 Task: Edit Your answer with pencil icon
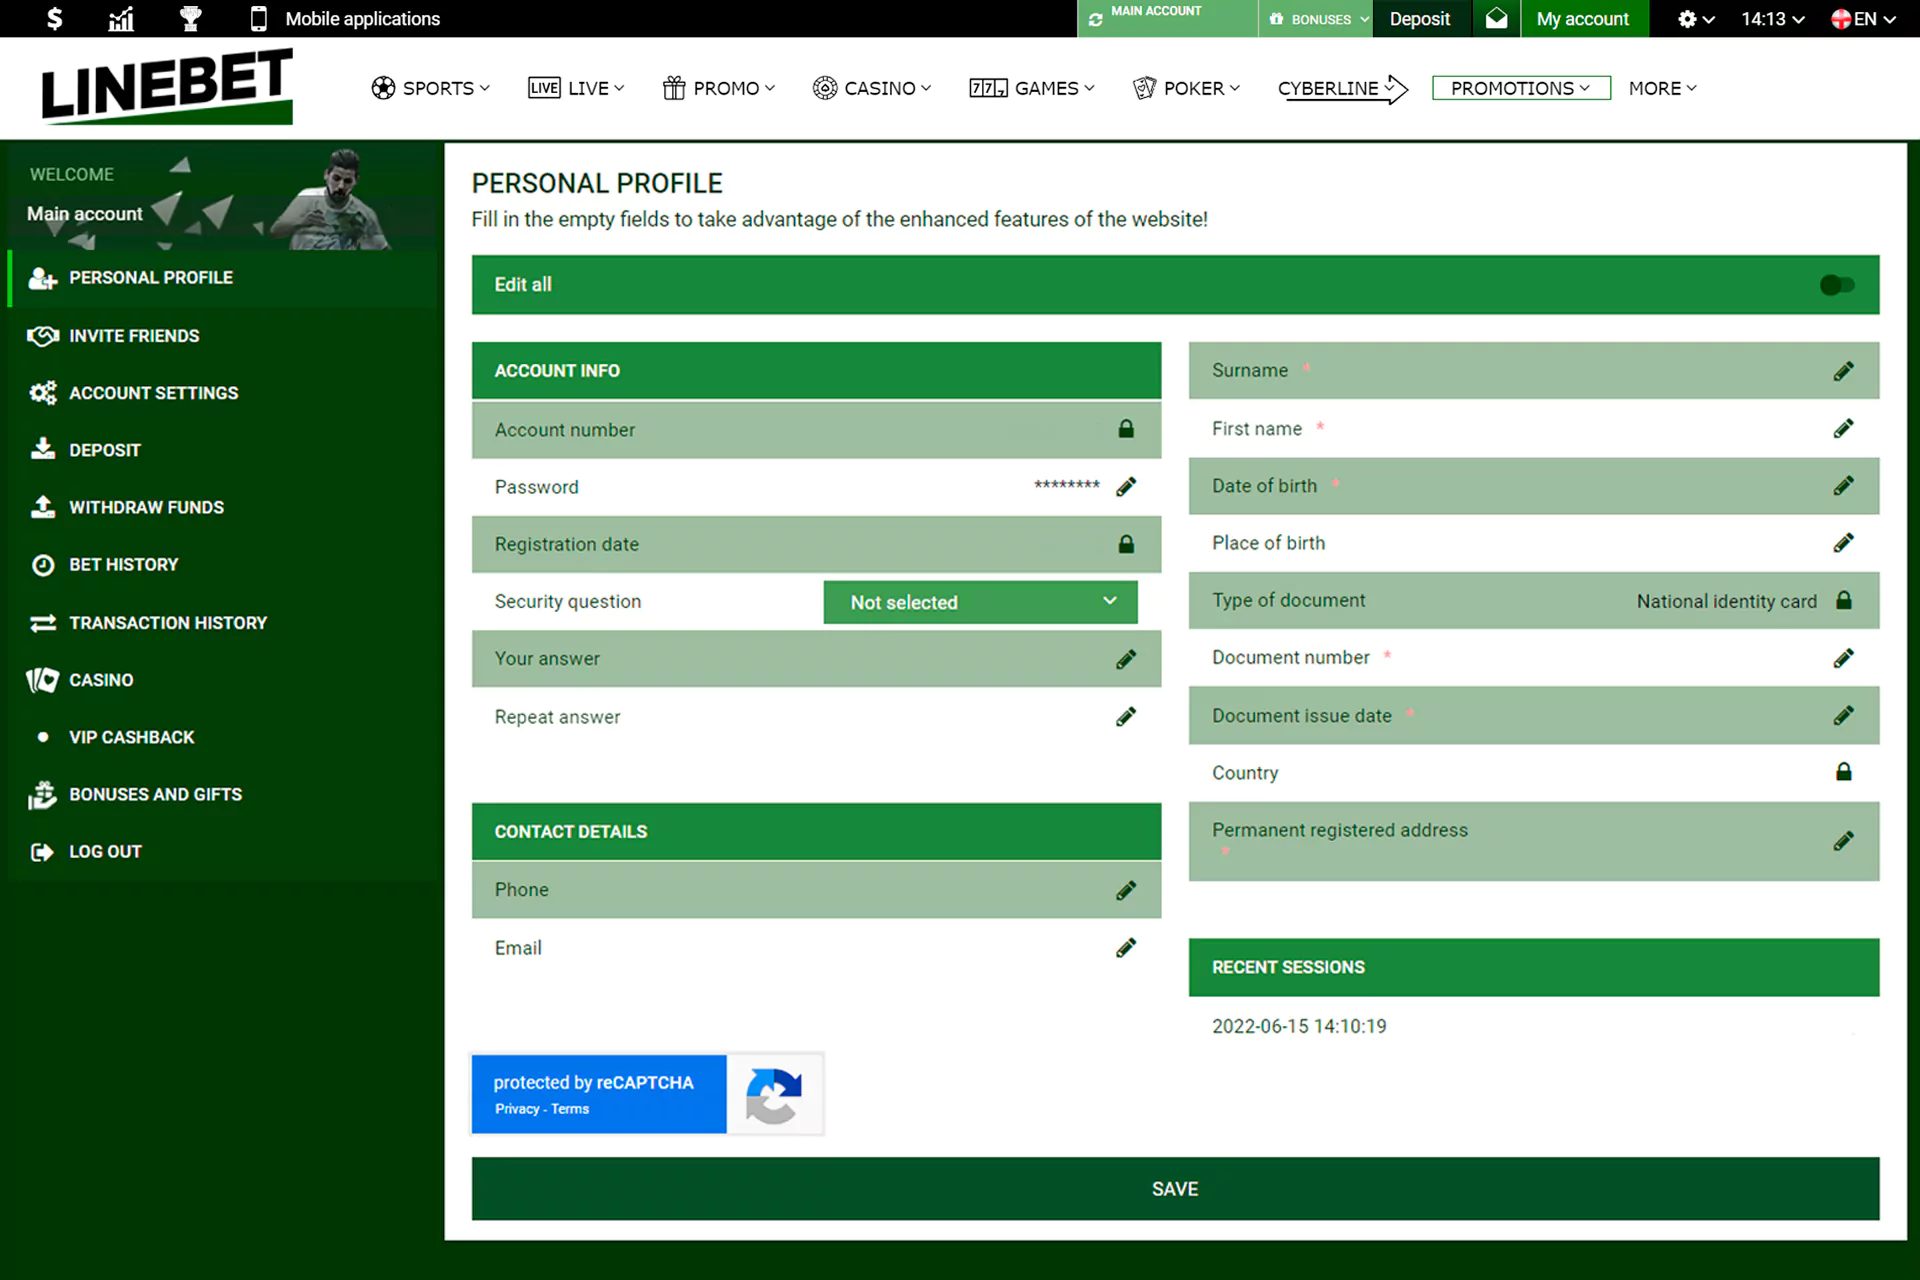1126,659
